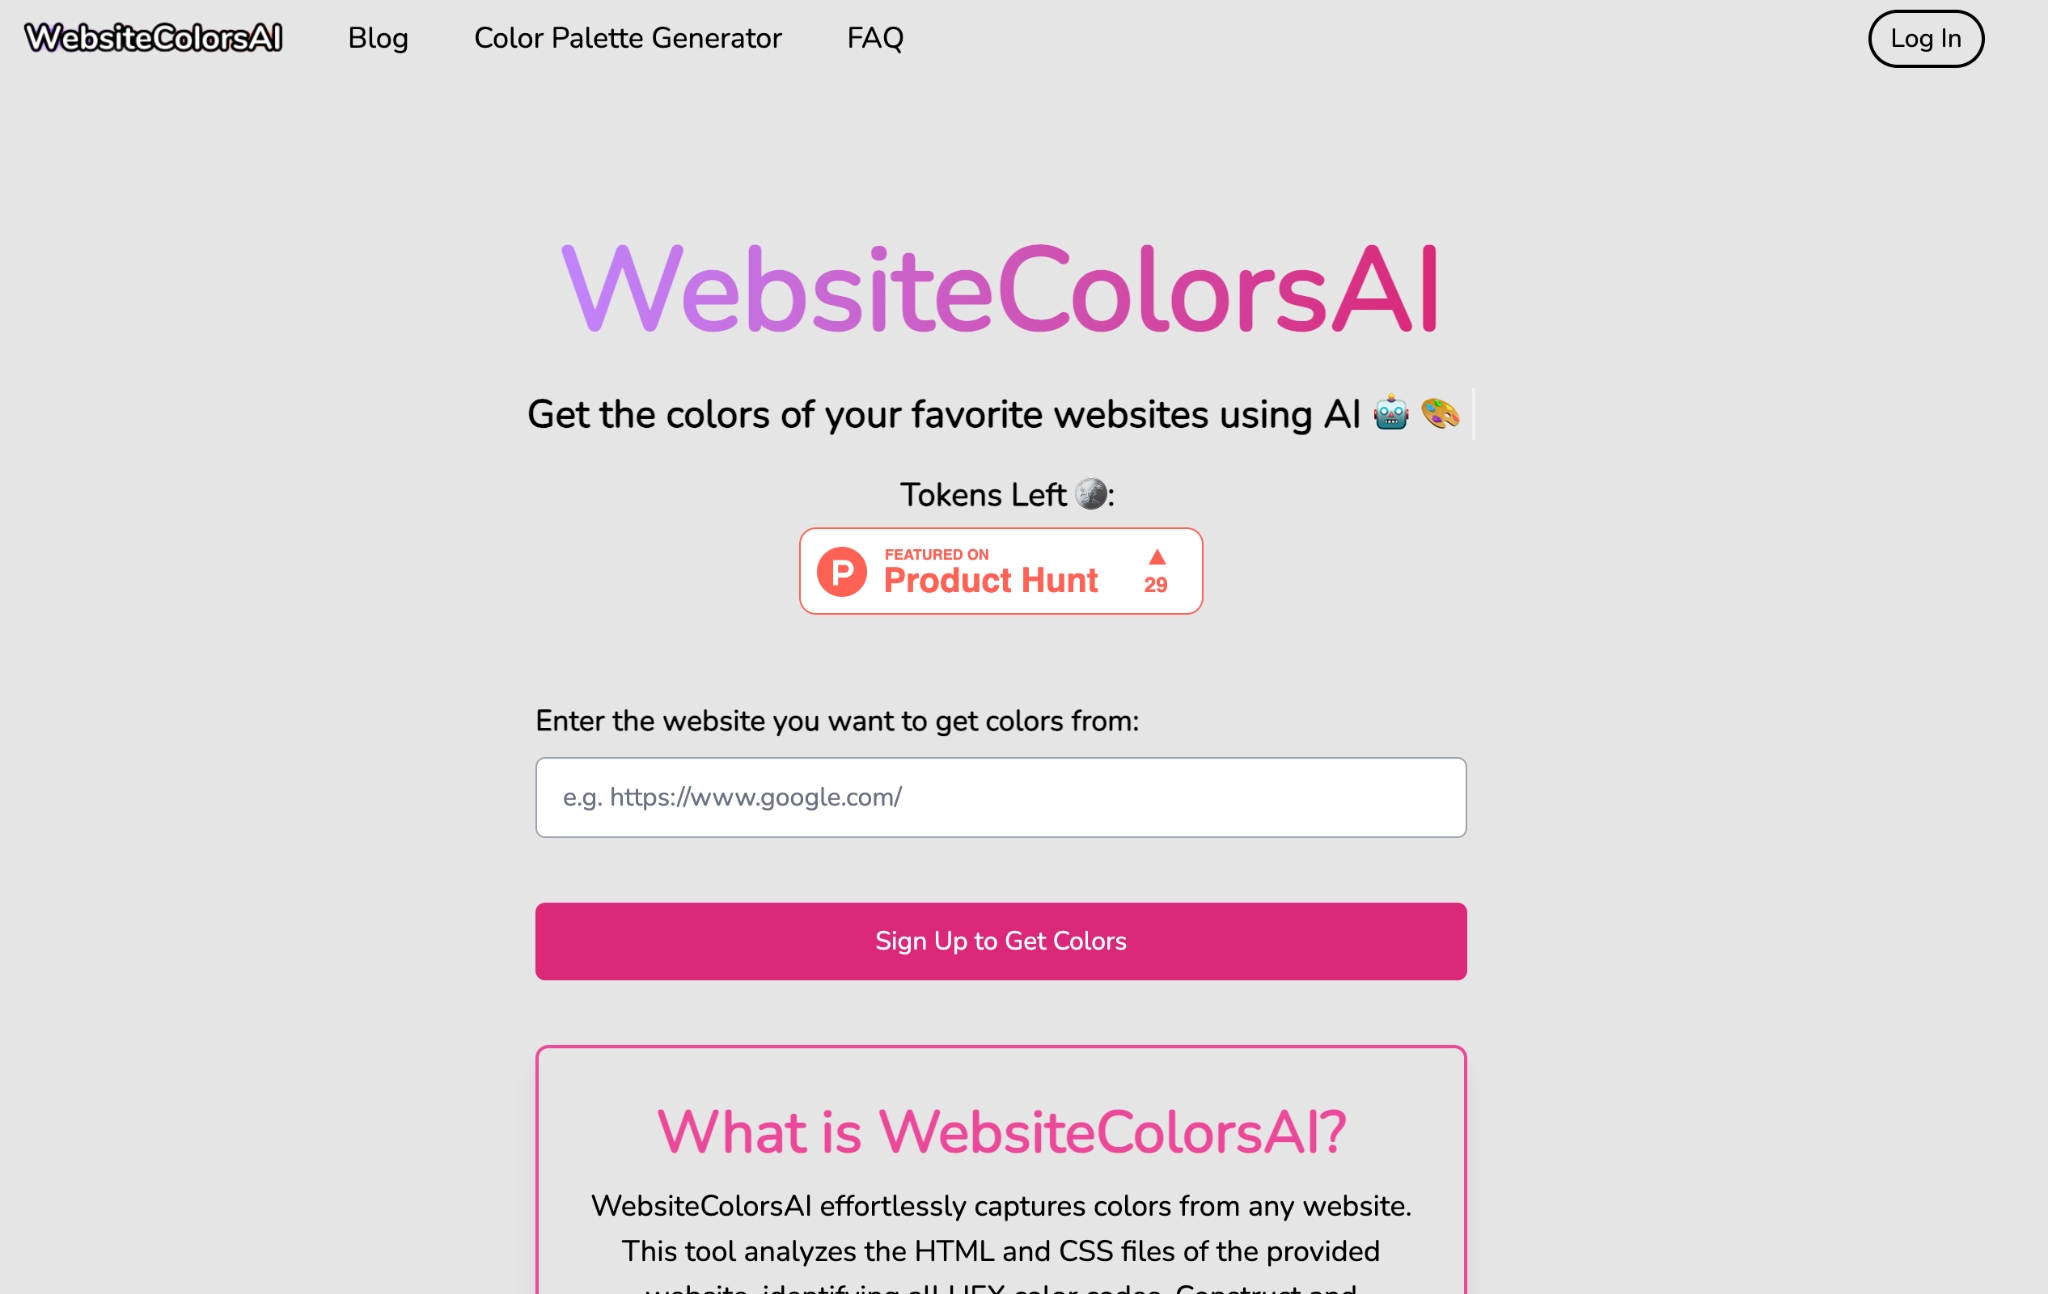2048x1294 pixels.
Task: Click the 'Featured on Product Hunt' link
Action: click(x=1000, y=571)
